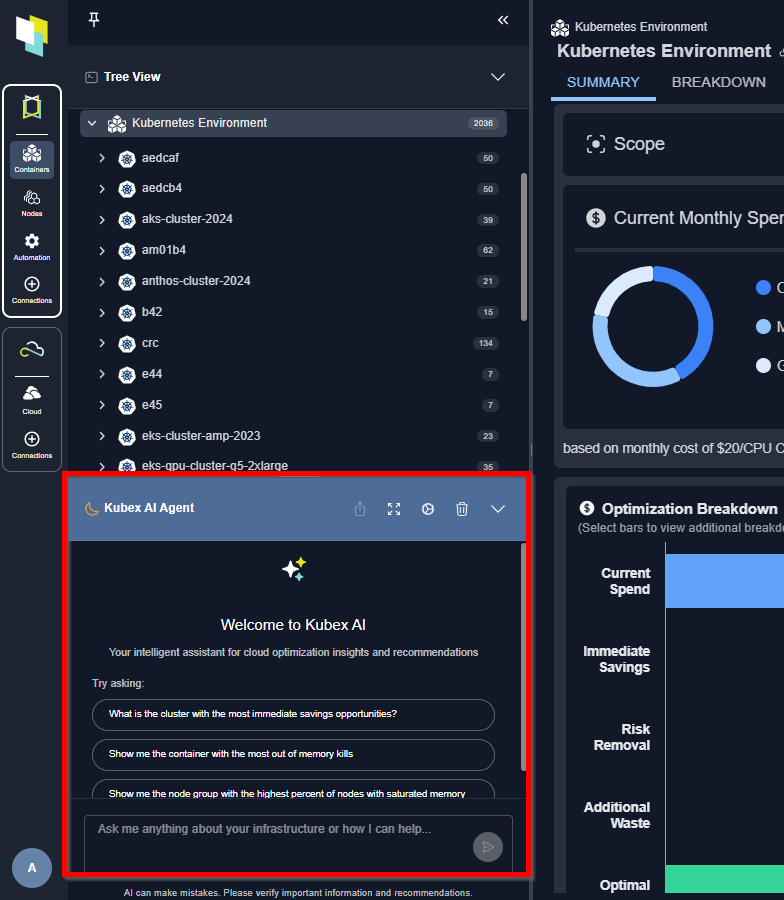784x900 pixels.
Task: Click the Kubernetes Environment breadcrumb
Action: [x=641, y=27]
